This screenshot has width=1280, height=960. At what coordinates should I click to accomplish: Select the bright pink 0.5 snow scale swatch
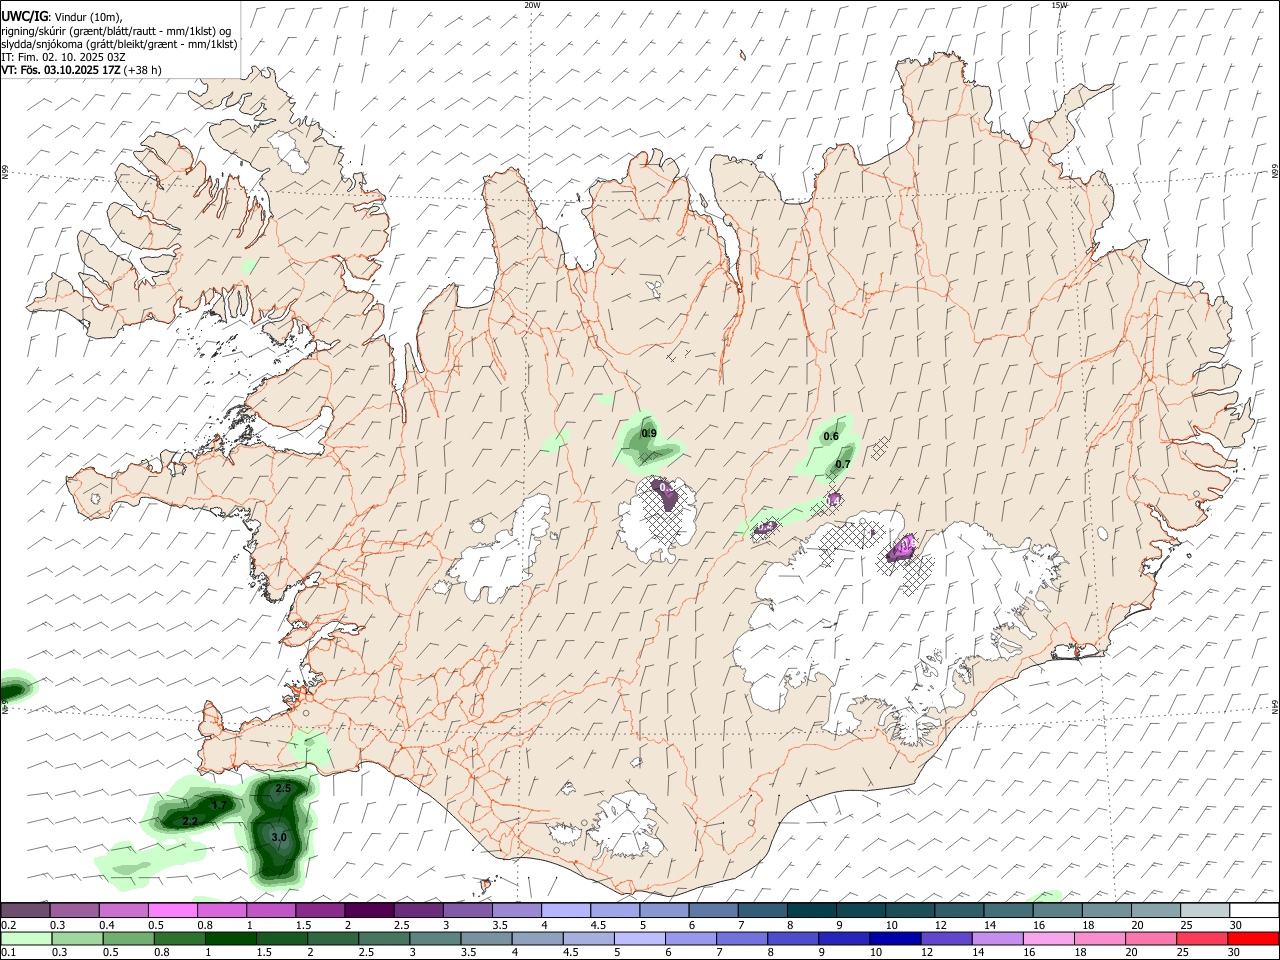click(x=172, y=910)
